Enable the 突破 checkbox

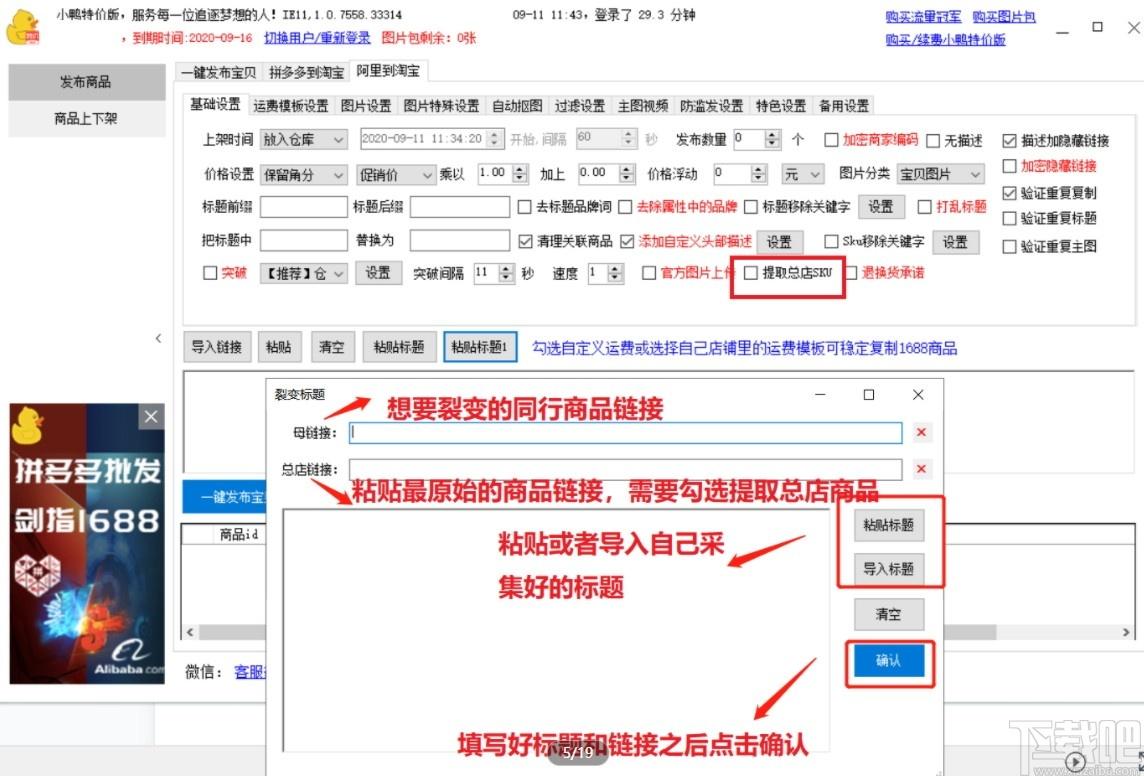click(210, 273)
